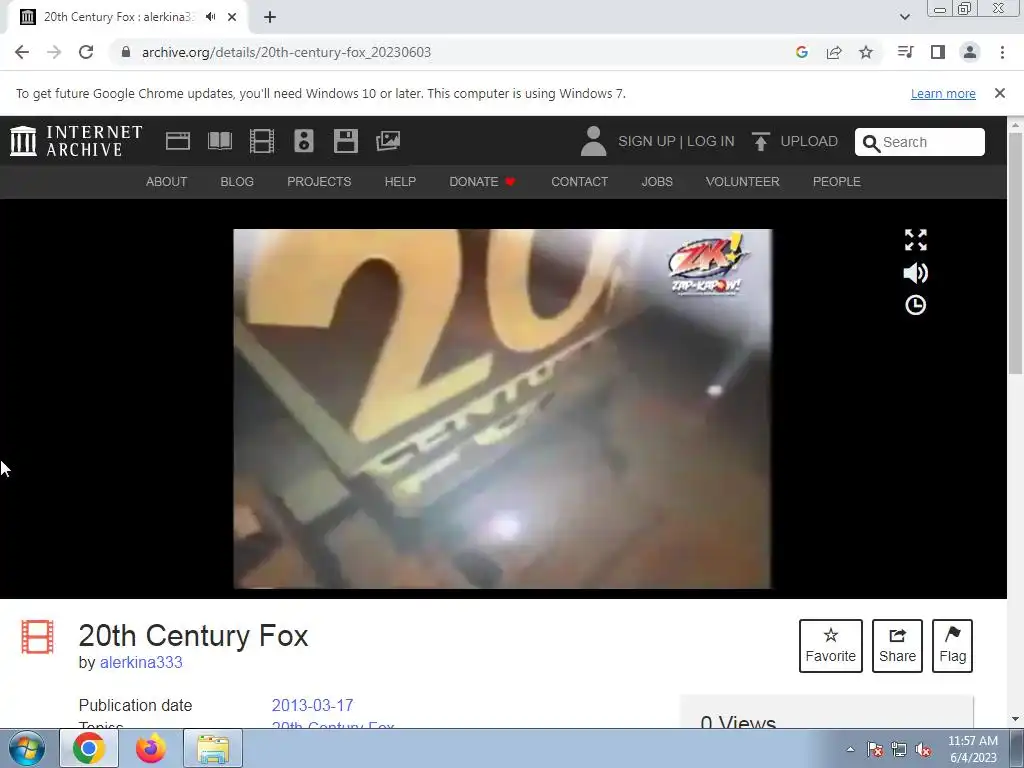Click the user avatar icon
This screenshot has width=1024, height=768.
[x=593, y=141]
